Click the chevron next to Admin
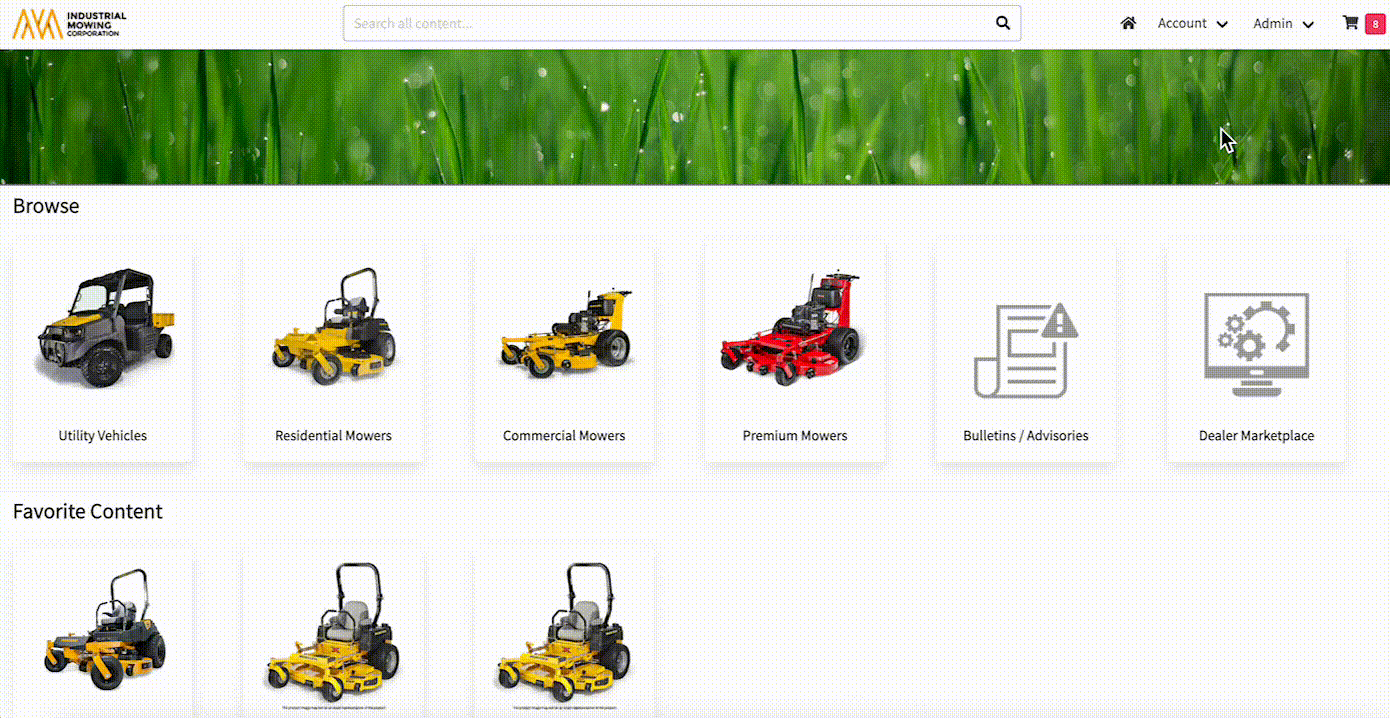The height and width of the screenshot is (718, 1390). coord(1308,24)
